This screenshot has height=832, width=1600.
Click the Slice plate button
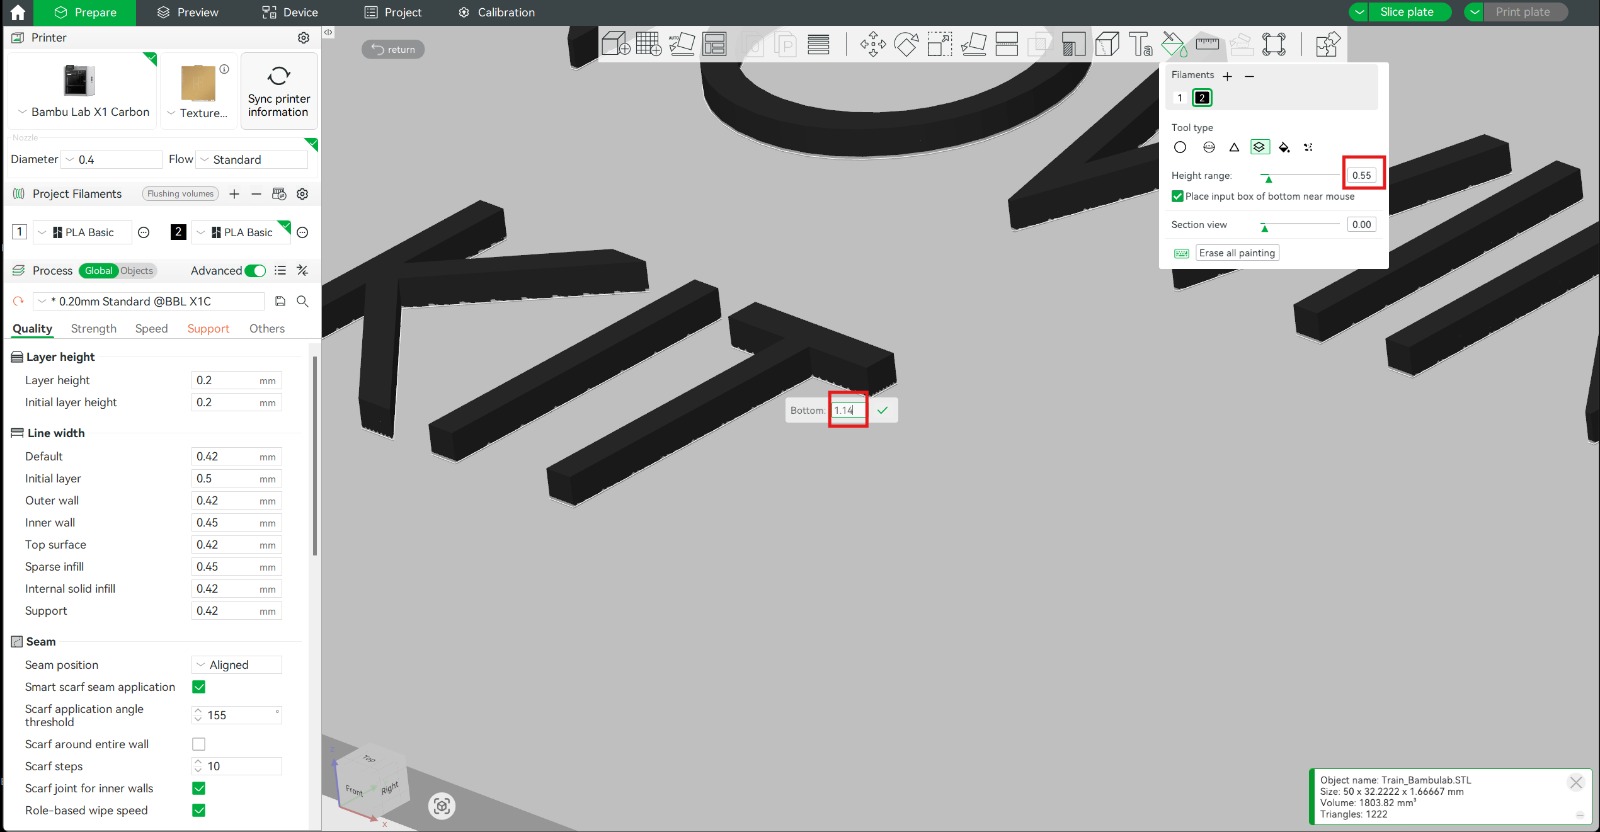pos(1406,12)
